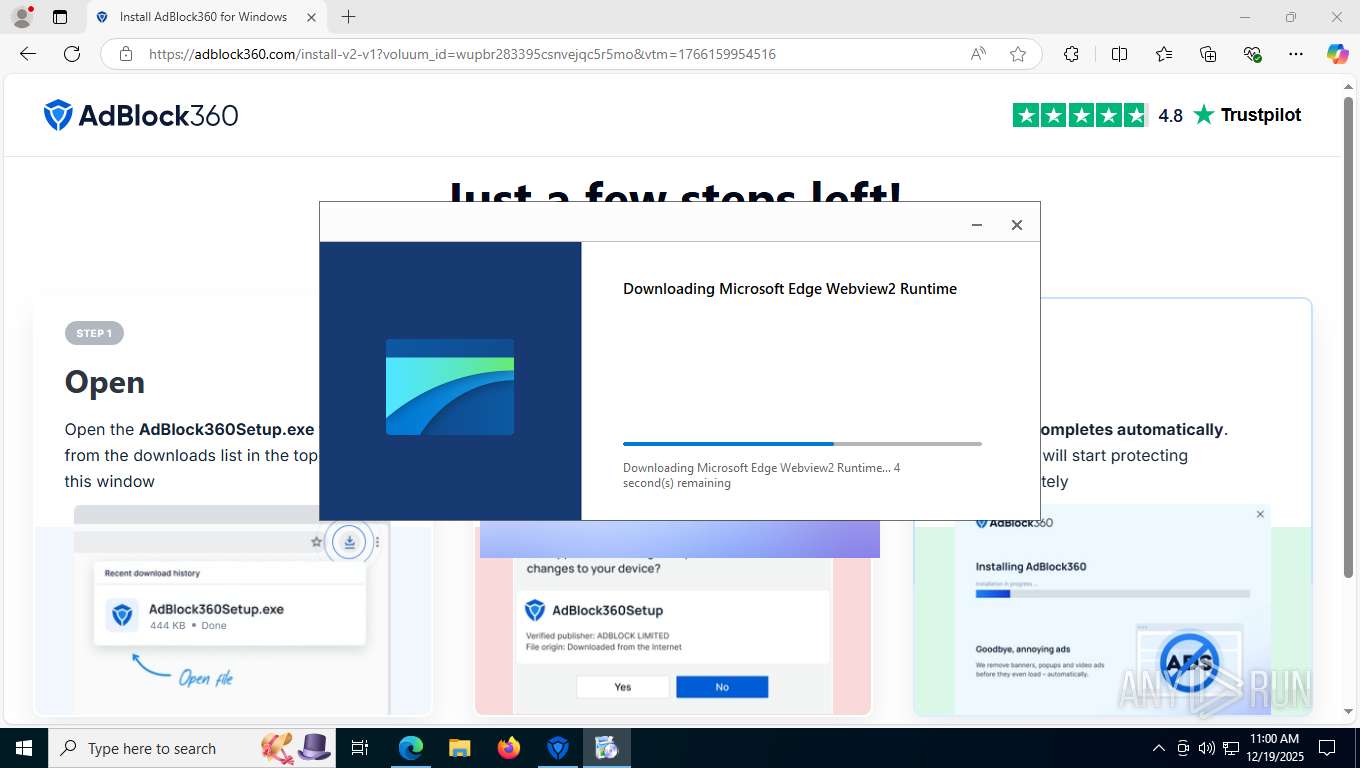
Task: Open the browser profile avatar
Action: click(x=21, y=17)
